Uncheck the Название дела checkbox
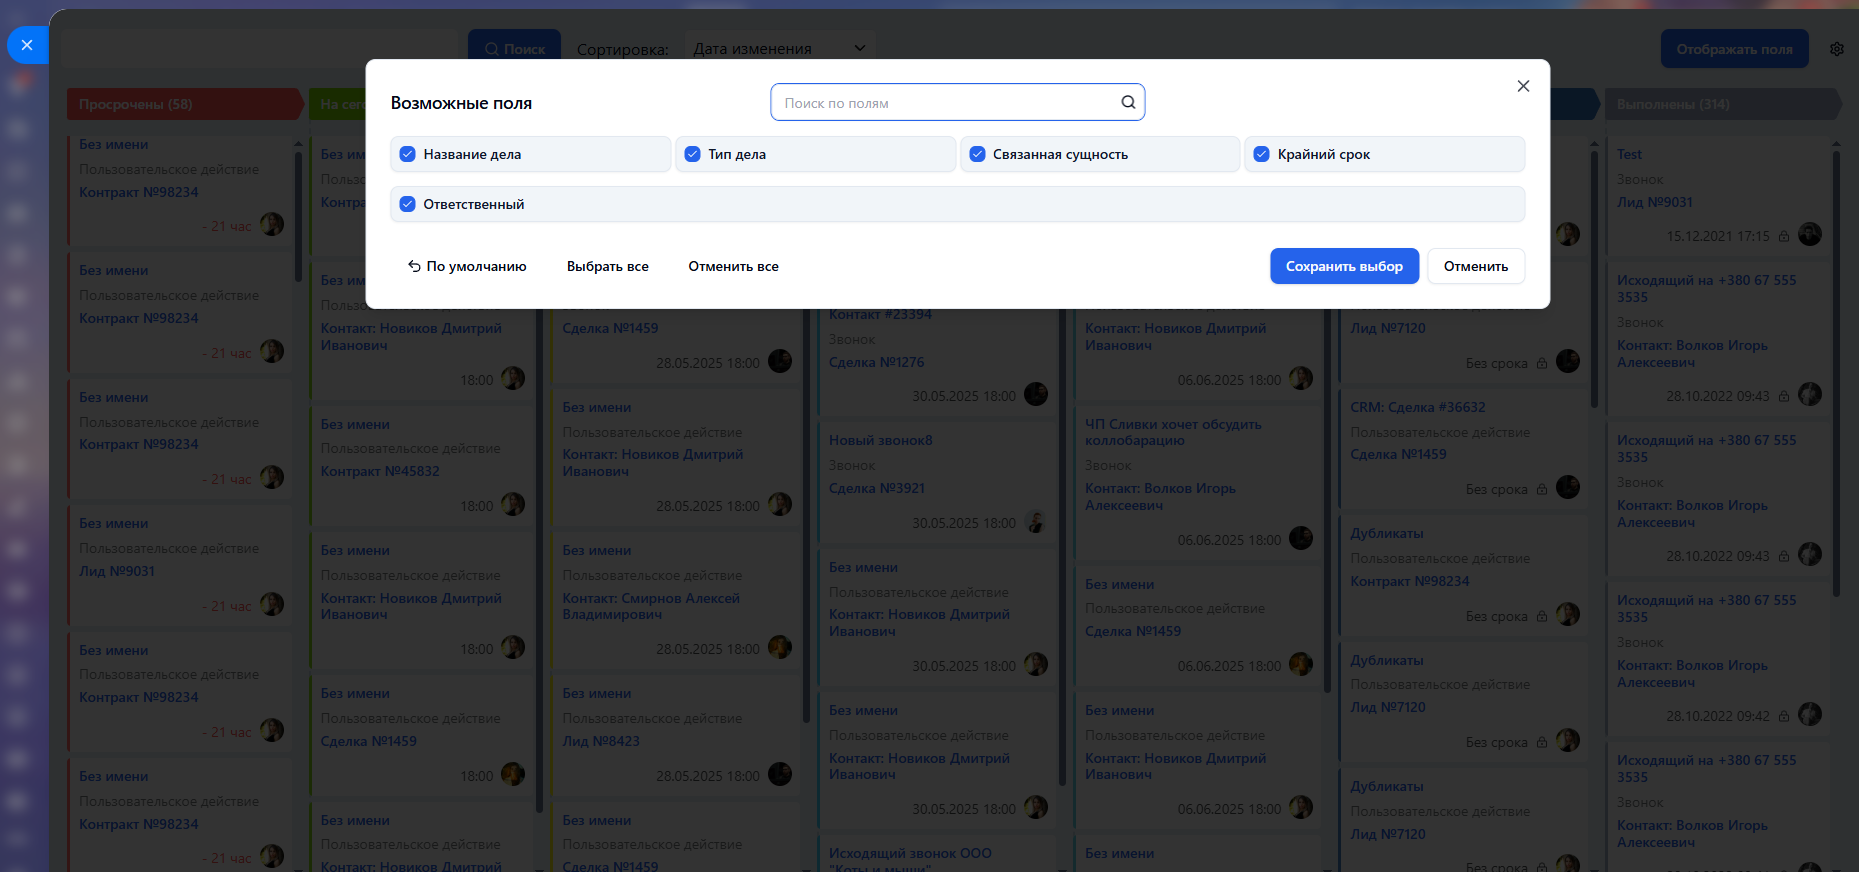Viewport: 1859px width, 872px height. (408, 154)
